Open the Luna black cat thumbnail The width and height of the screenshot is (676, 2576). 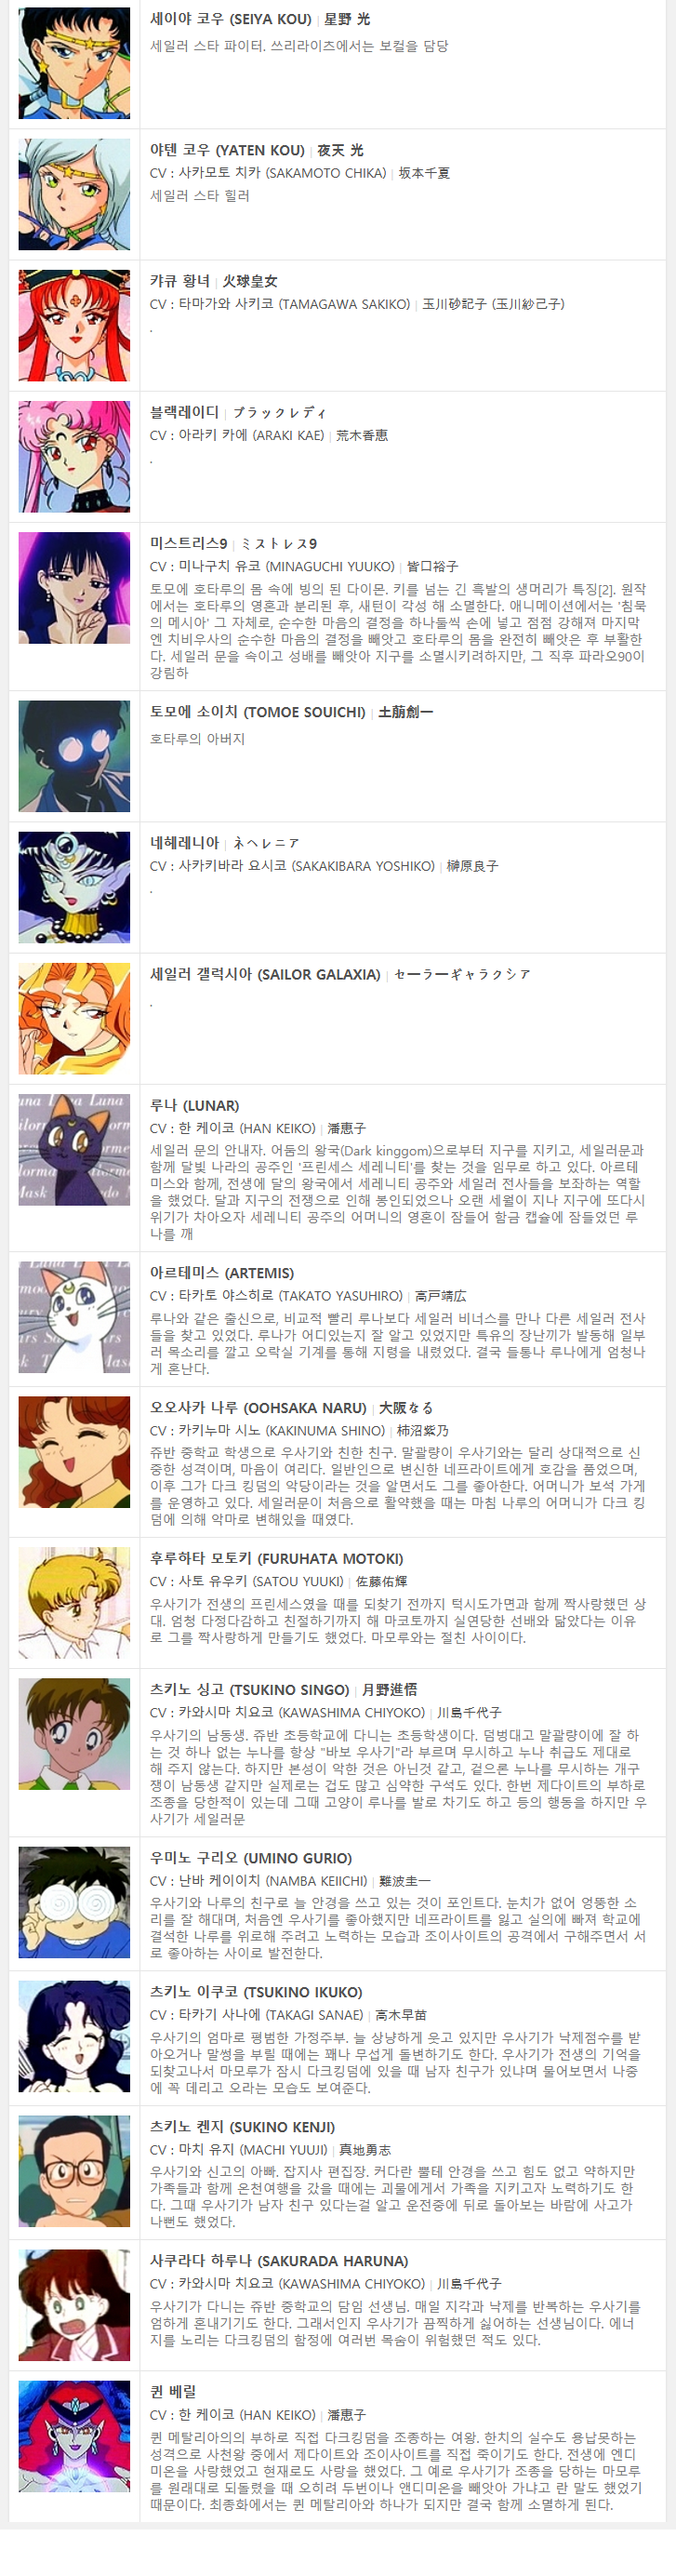74,1149
